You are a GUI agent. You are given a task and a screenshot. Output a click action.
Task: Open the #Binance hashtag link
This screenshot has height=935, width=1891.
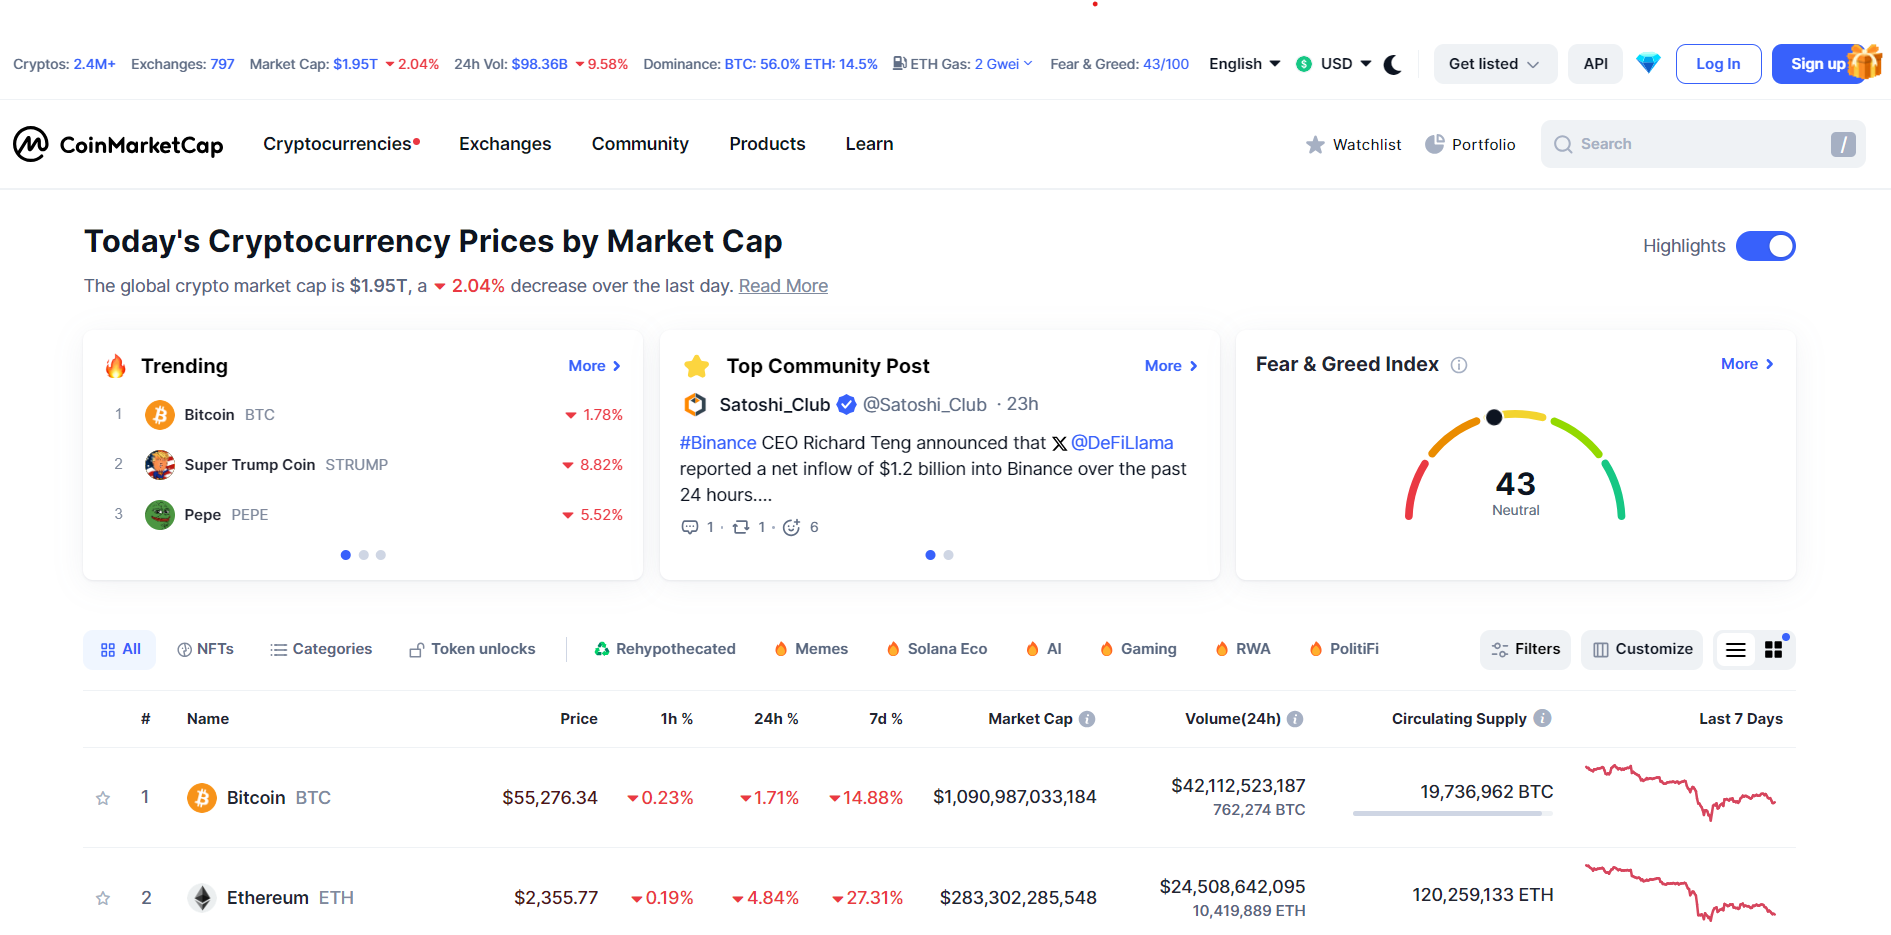(718, 443)
